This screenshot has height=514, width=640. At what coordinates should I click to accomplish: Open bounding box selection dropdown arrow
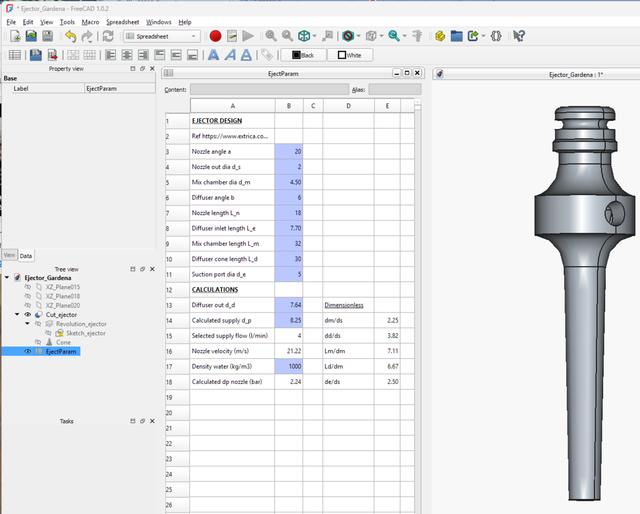381,36
